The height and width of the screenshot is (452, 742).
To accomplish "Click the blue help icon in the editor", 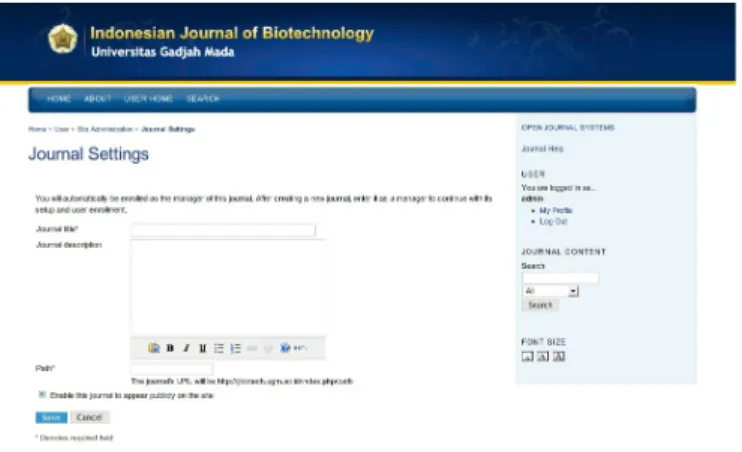I will click(x=285, y=348).
